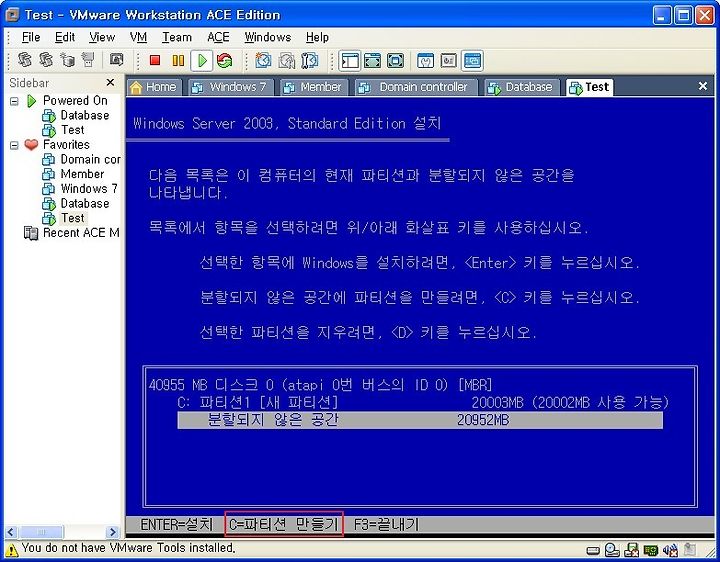Toggle the Show or Hide Sidebar icon

tap(350, 60)
